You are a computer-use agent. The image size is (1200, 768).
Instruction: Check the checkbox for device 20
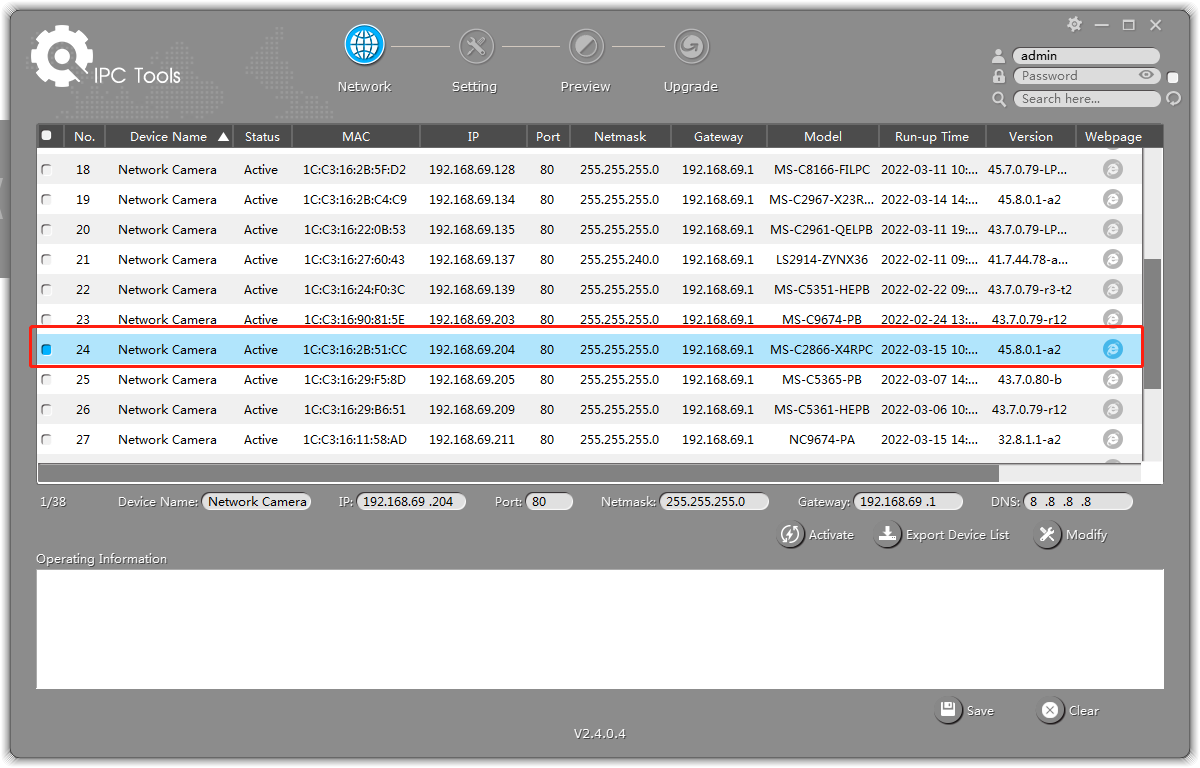tap(46, 229)
